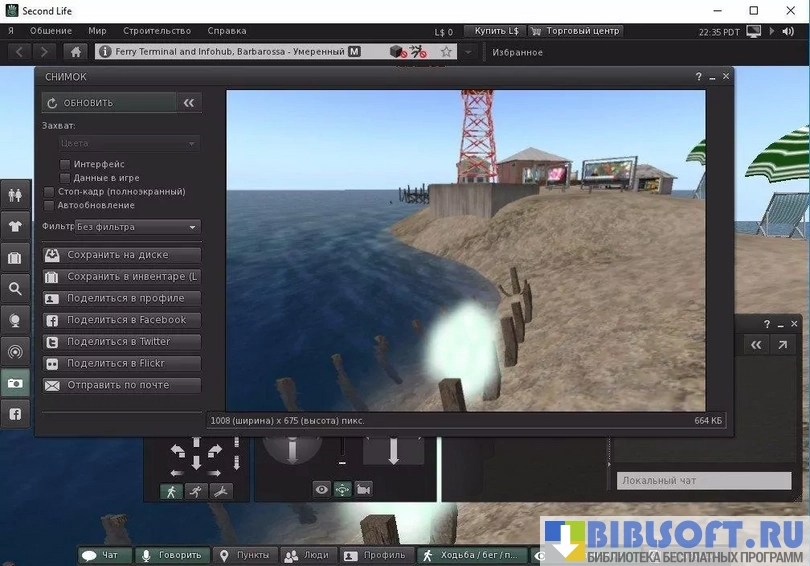Click the camera zoom slider
This screenshot has width=810, height=566.
click(x=342, y=455)
